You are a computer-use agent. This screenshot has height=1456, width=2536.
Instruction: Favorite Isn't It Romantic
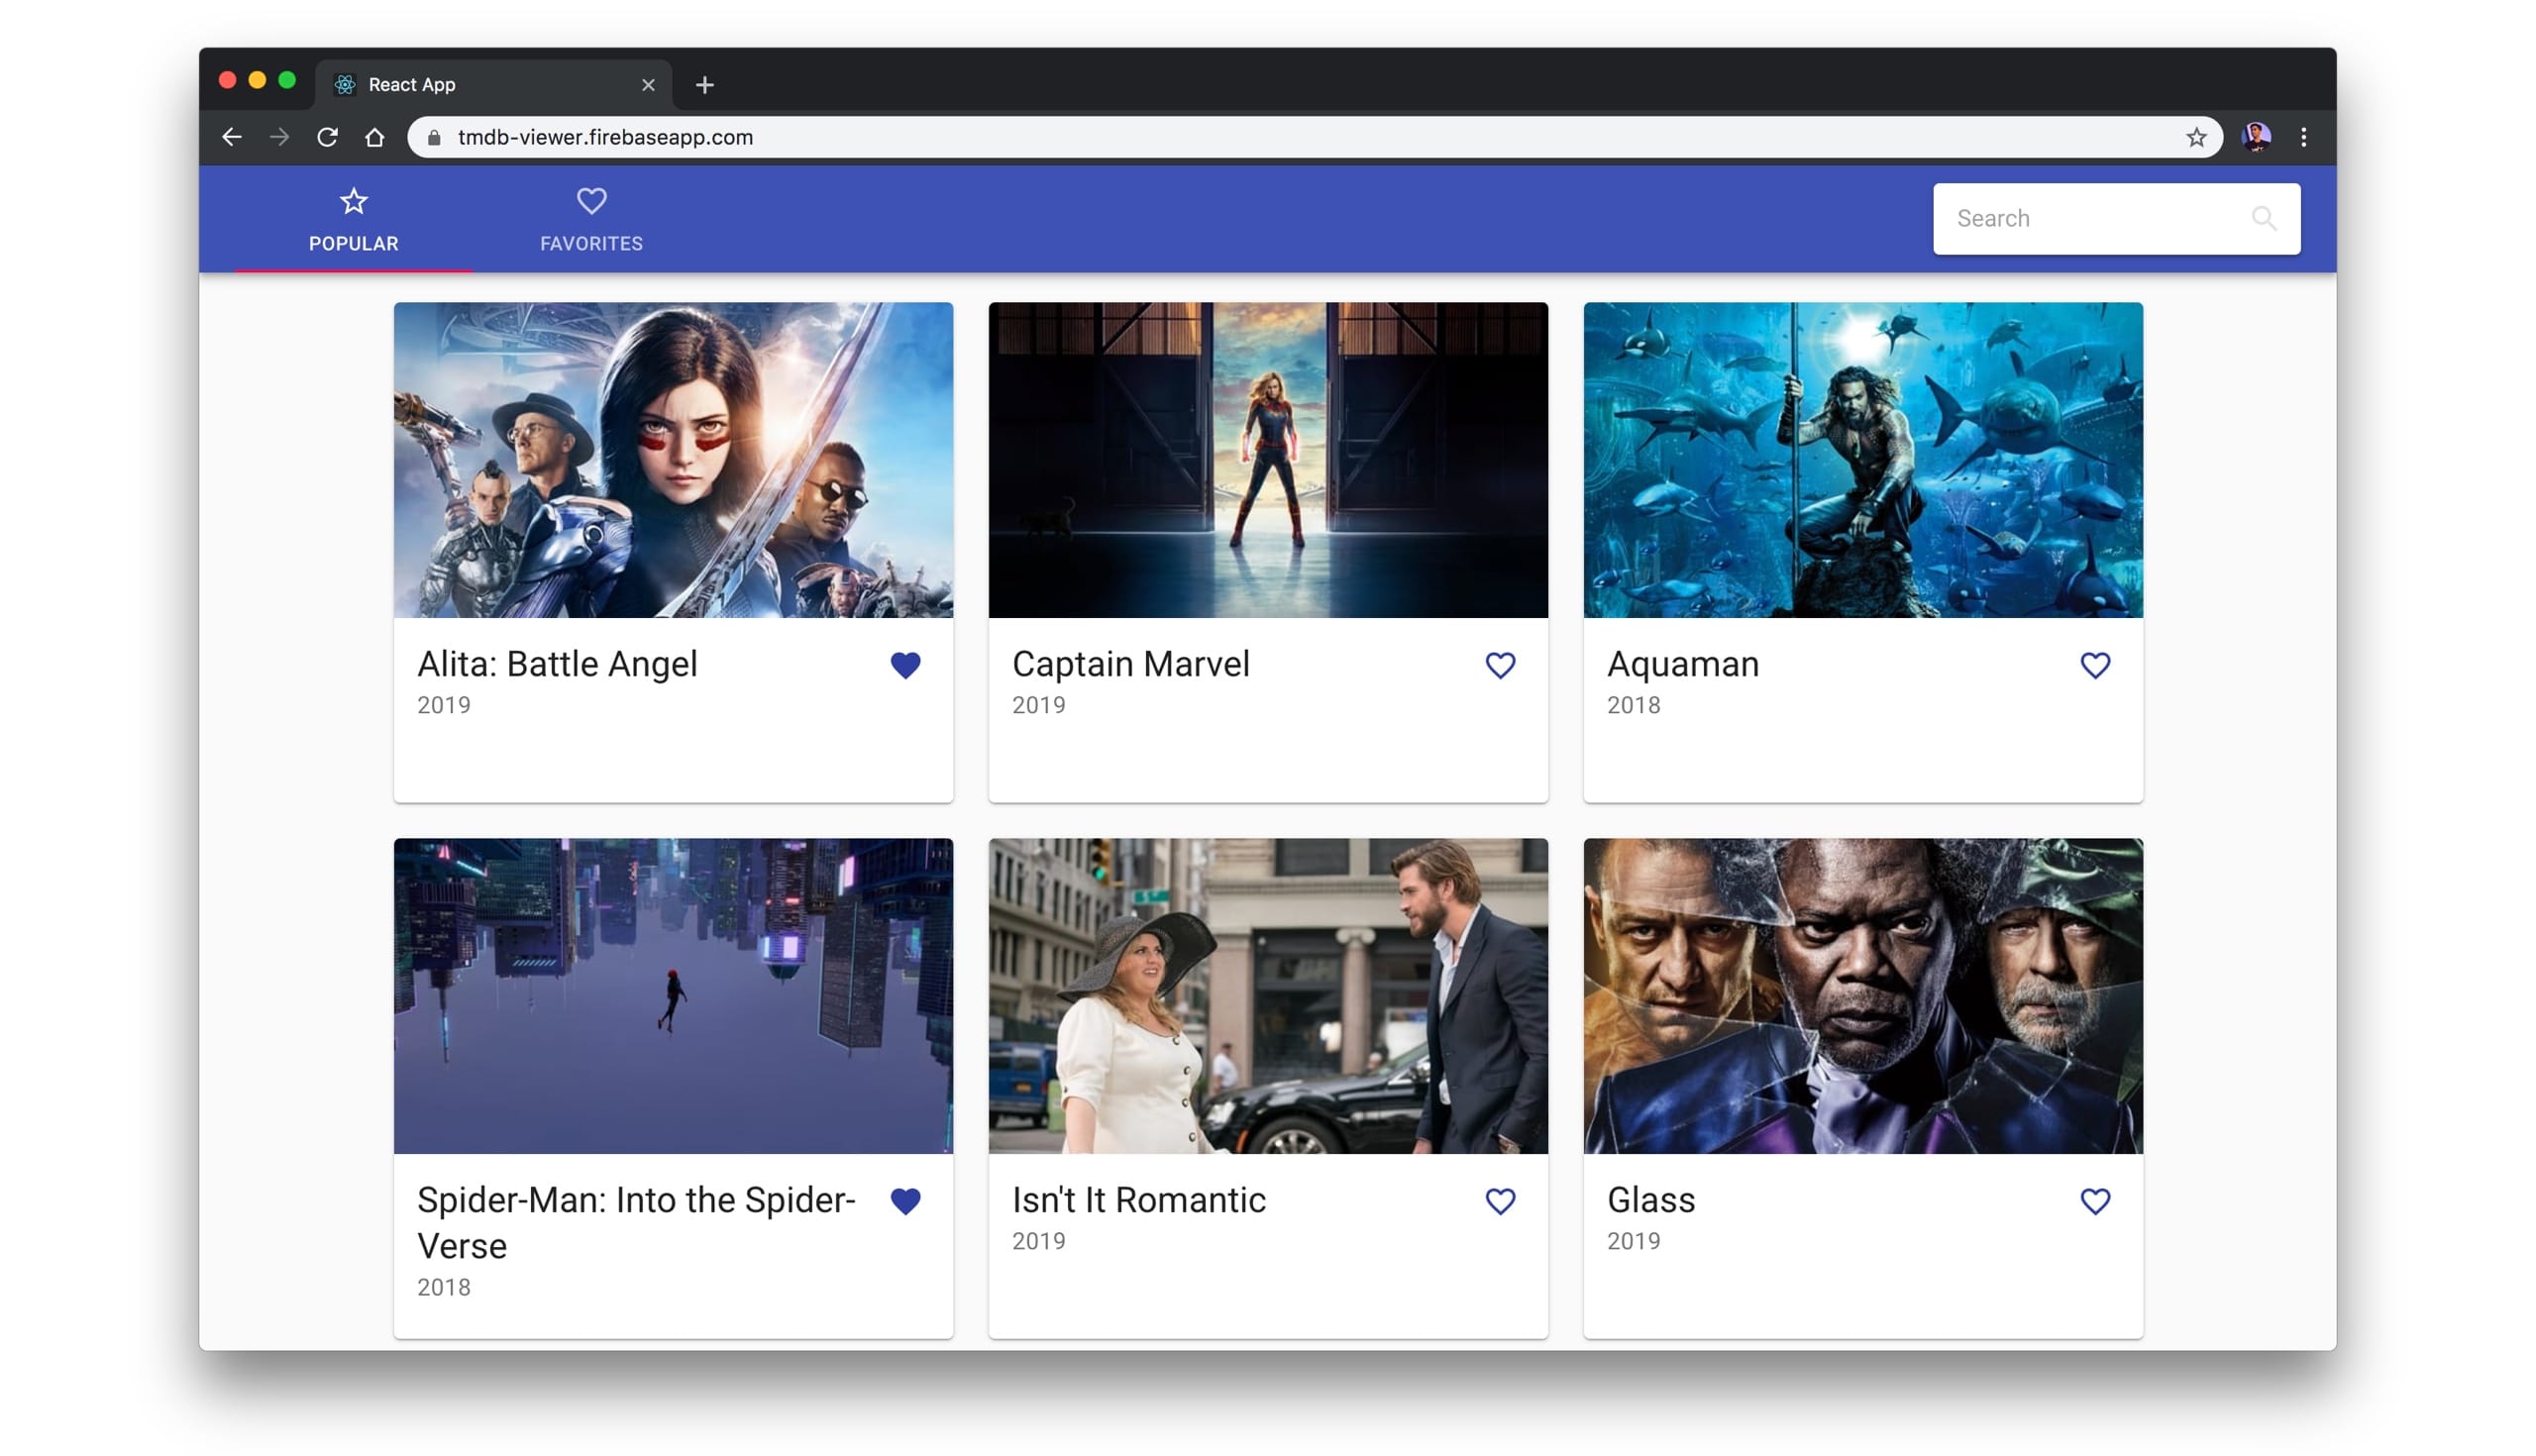(x=1500, y=1201)
